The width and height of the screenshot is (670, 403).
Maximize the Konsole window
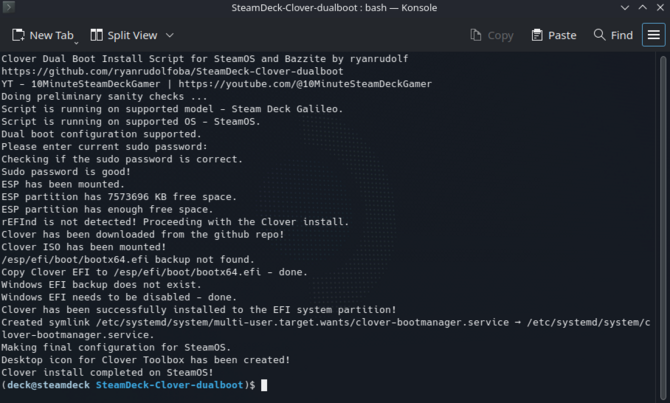click(643, 8)
